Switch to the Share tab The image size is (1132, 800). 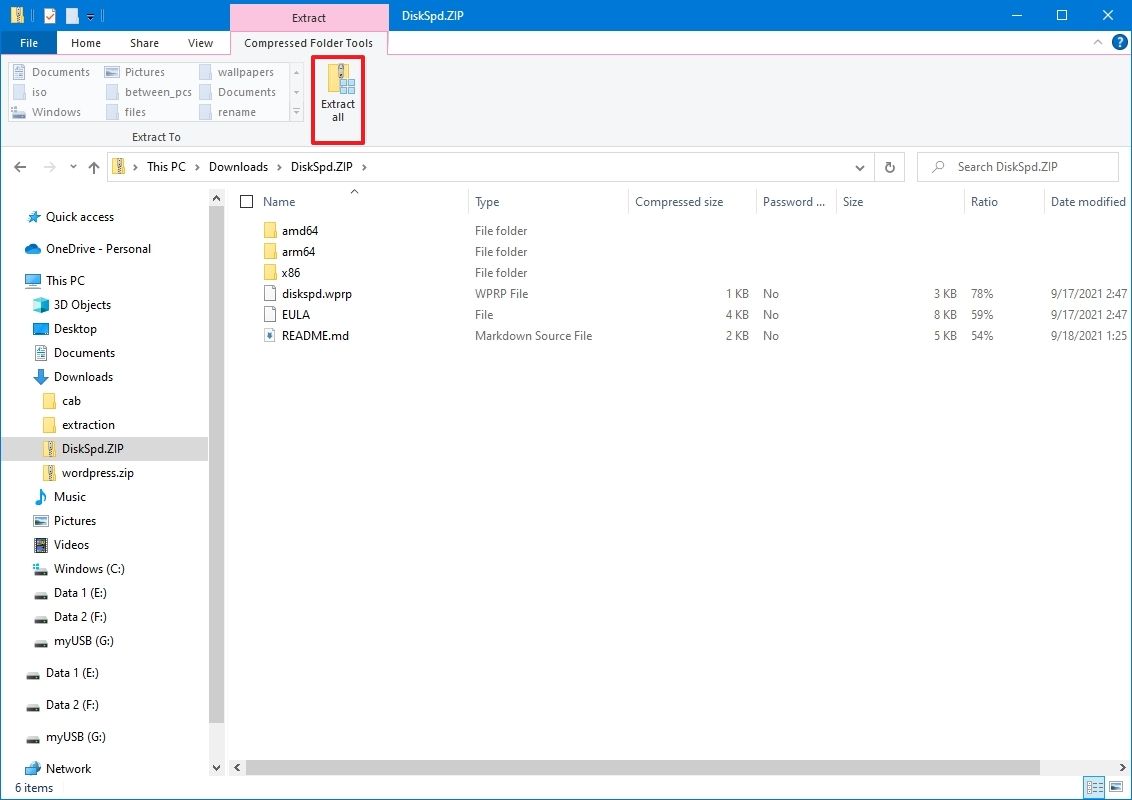[x=144, y=42]
